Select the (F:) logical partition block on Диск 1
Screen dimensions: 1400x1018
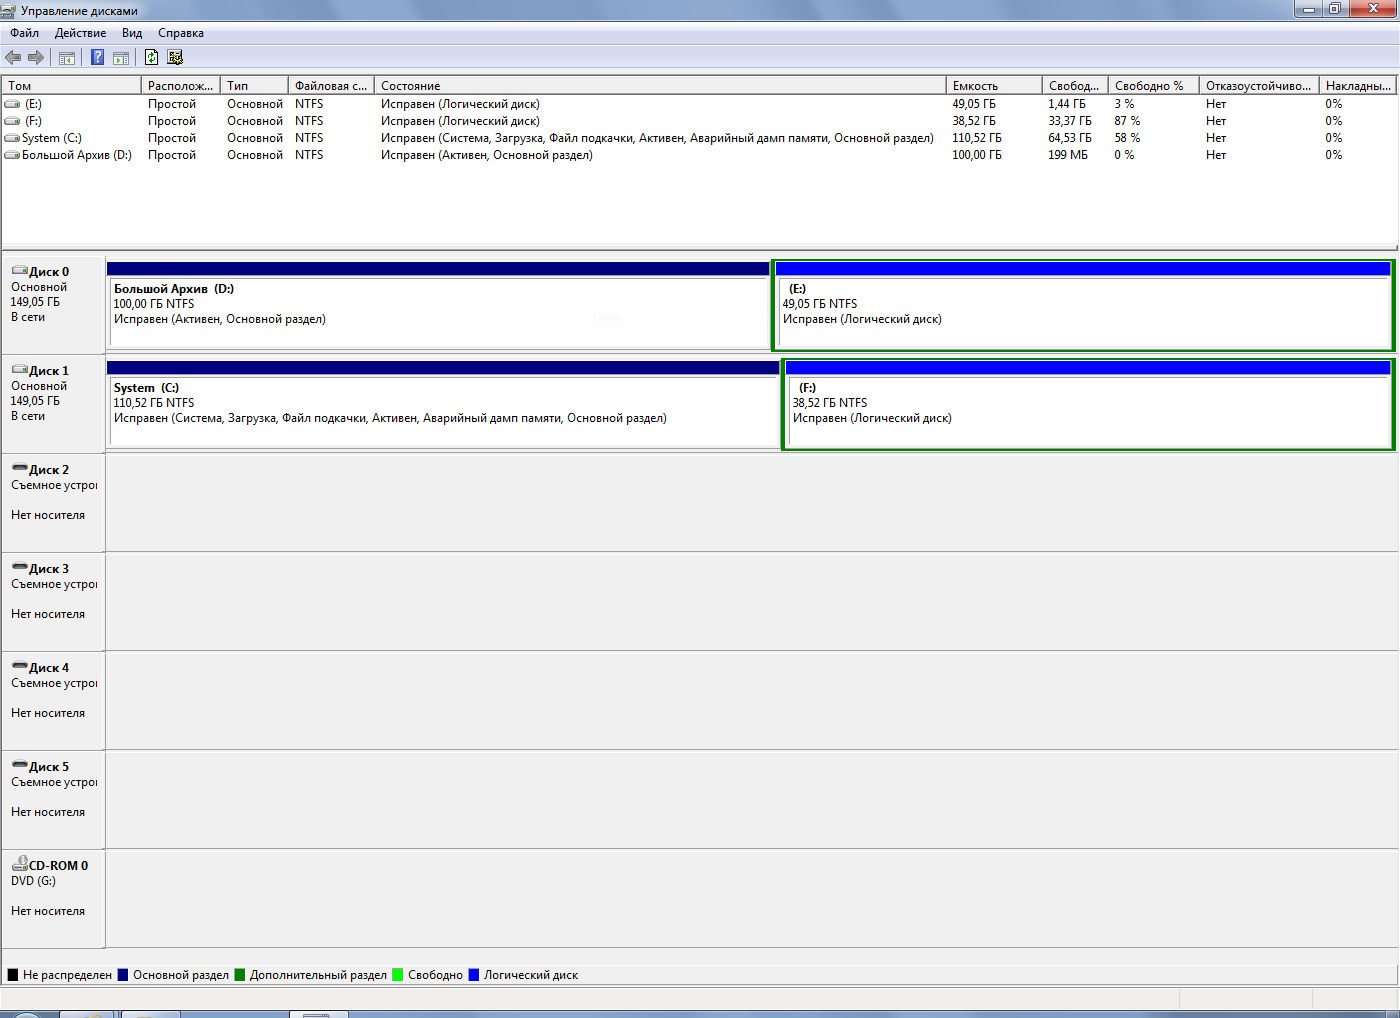(1088, 404)
